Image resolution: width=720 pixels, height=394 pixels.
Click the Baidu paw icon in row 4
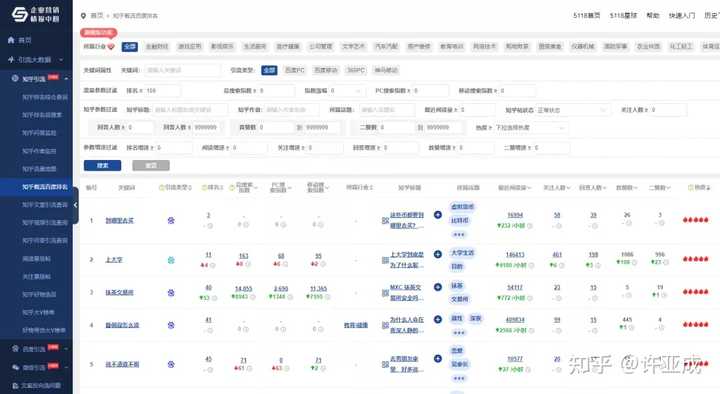coord(171,325)
